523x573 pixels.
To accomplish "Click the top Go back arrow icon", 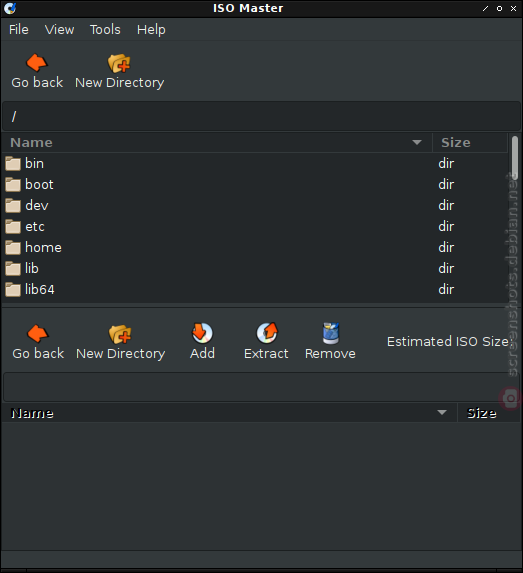I will [37, 63].
